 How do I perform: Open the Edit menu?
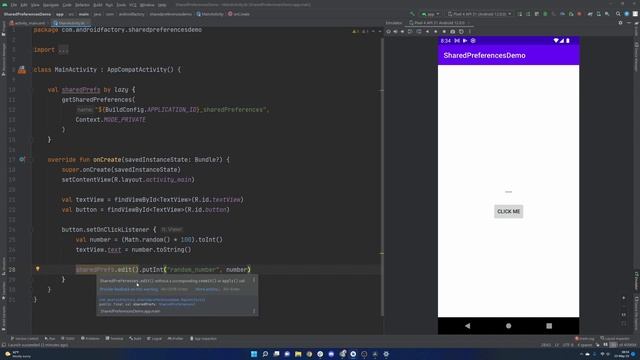point(24,5)
